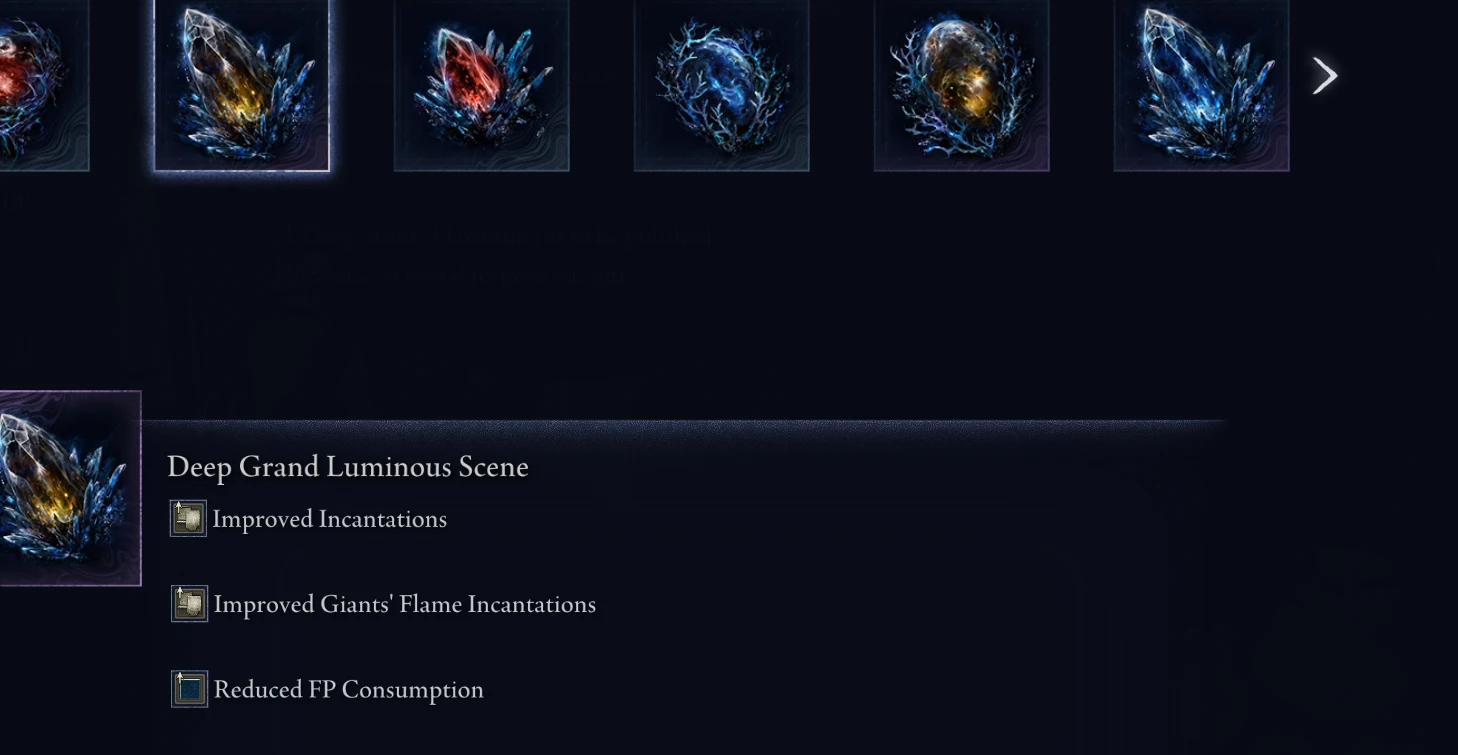This screenshot has height=755, width=1458.
Task: Click the Reduced FP Consumption text
Action: pyautogui.click(x=349, y=690)
